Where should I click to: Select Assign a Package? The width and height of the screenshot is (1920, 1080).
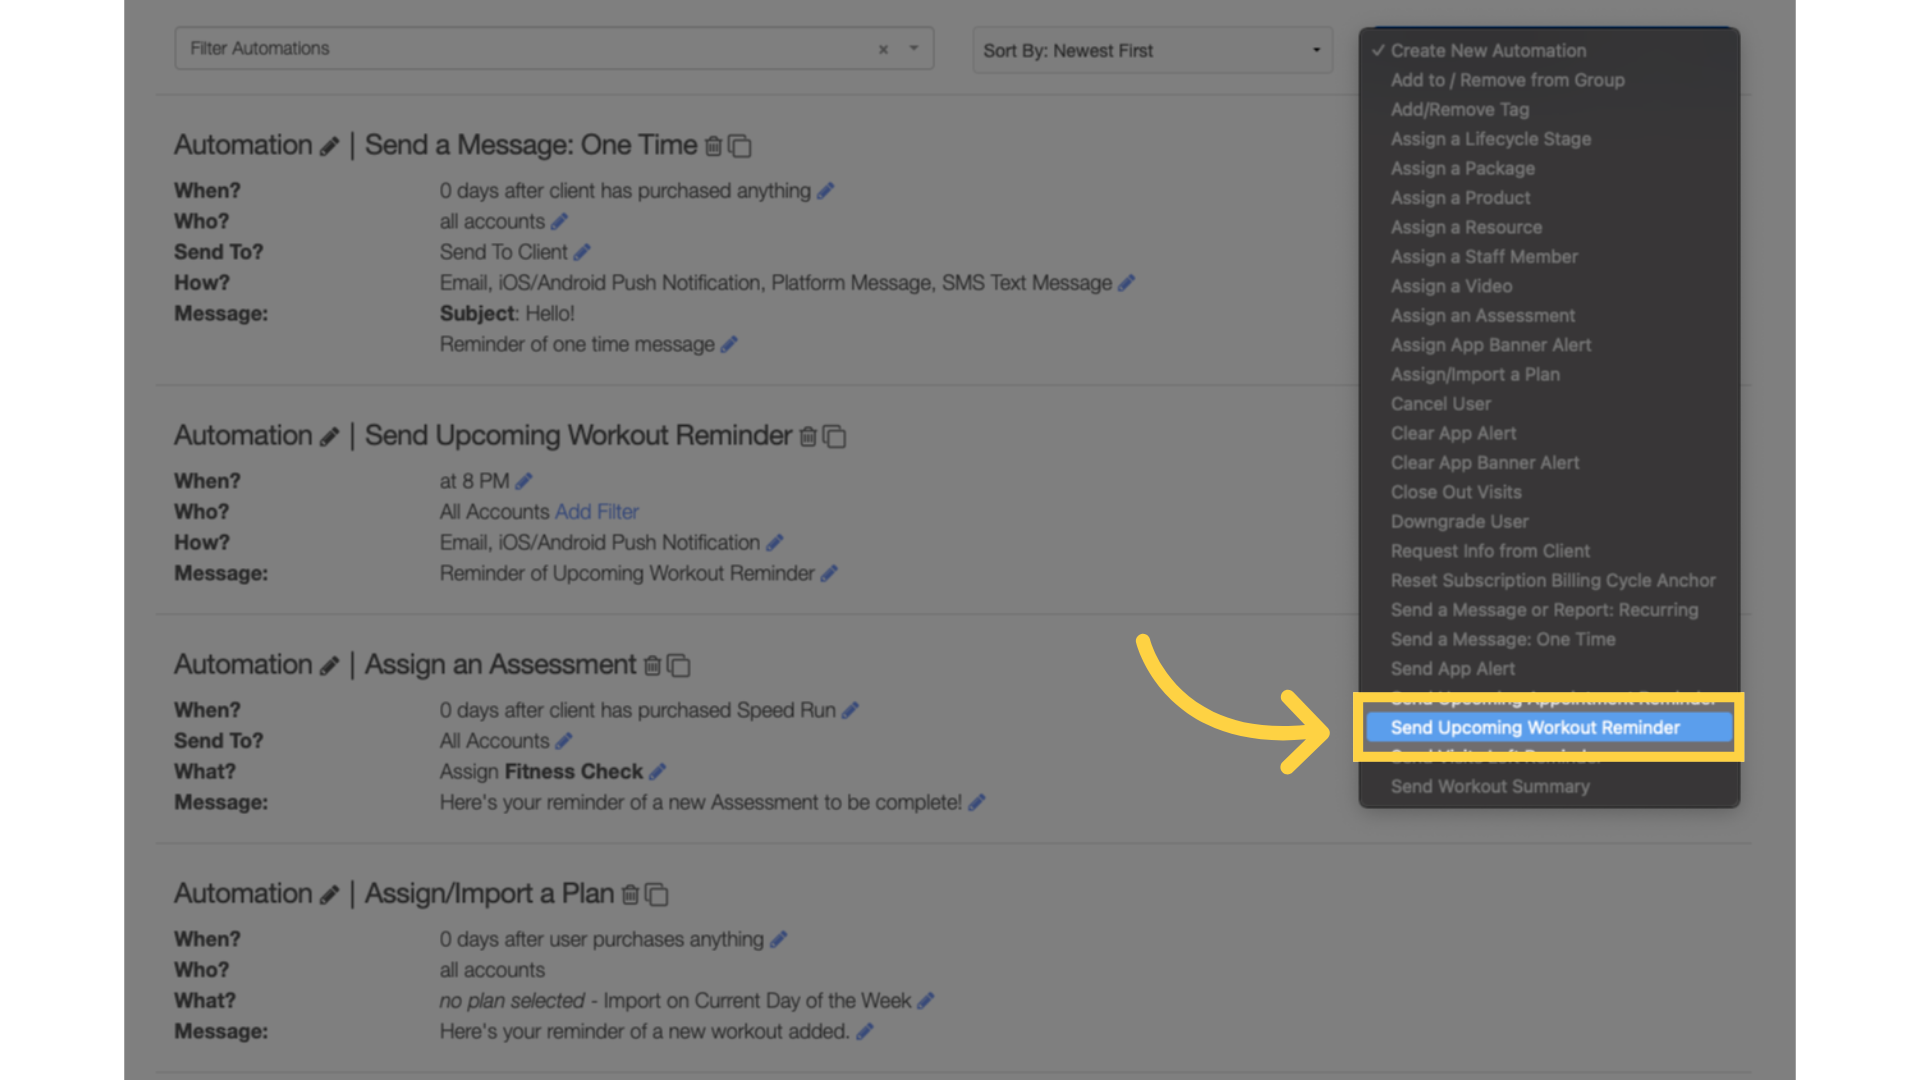tap(1549, 169)
